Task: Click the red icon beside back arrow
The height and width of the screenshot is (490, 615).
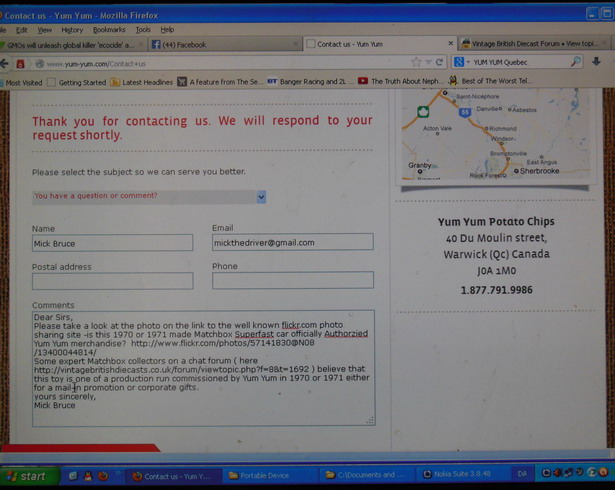Action: pyautogui.click(x=20, y=64)
